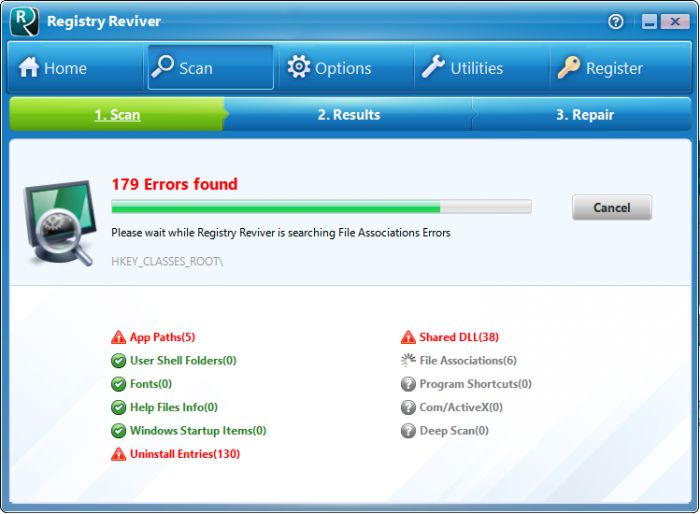
Task: Go to the Utilities tab
Action: click(482, 68)
